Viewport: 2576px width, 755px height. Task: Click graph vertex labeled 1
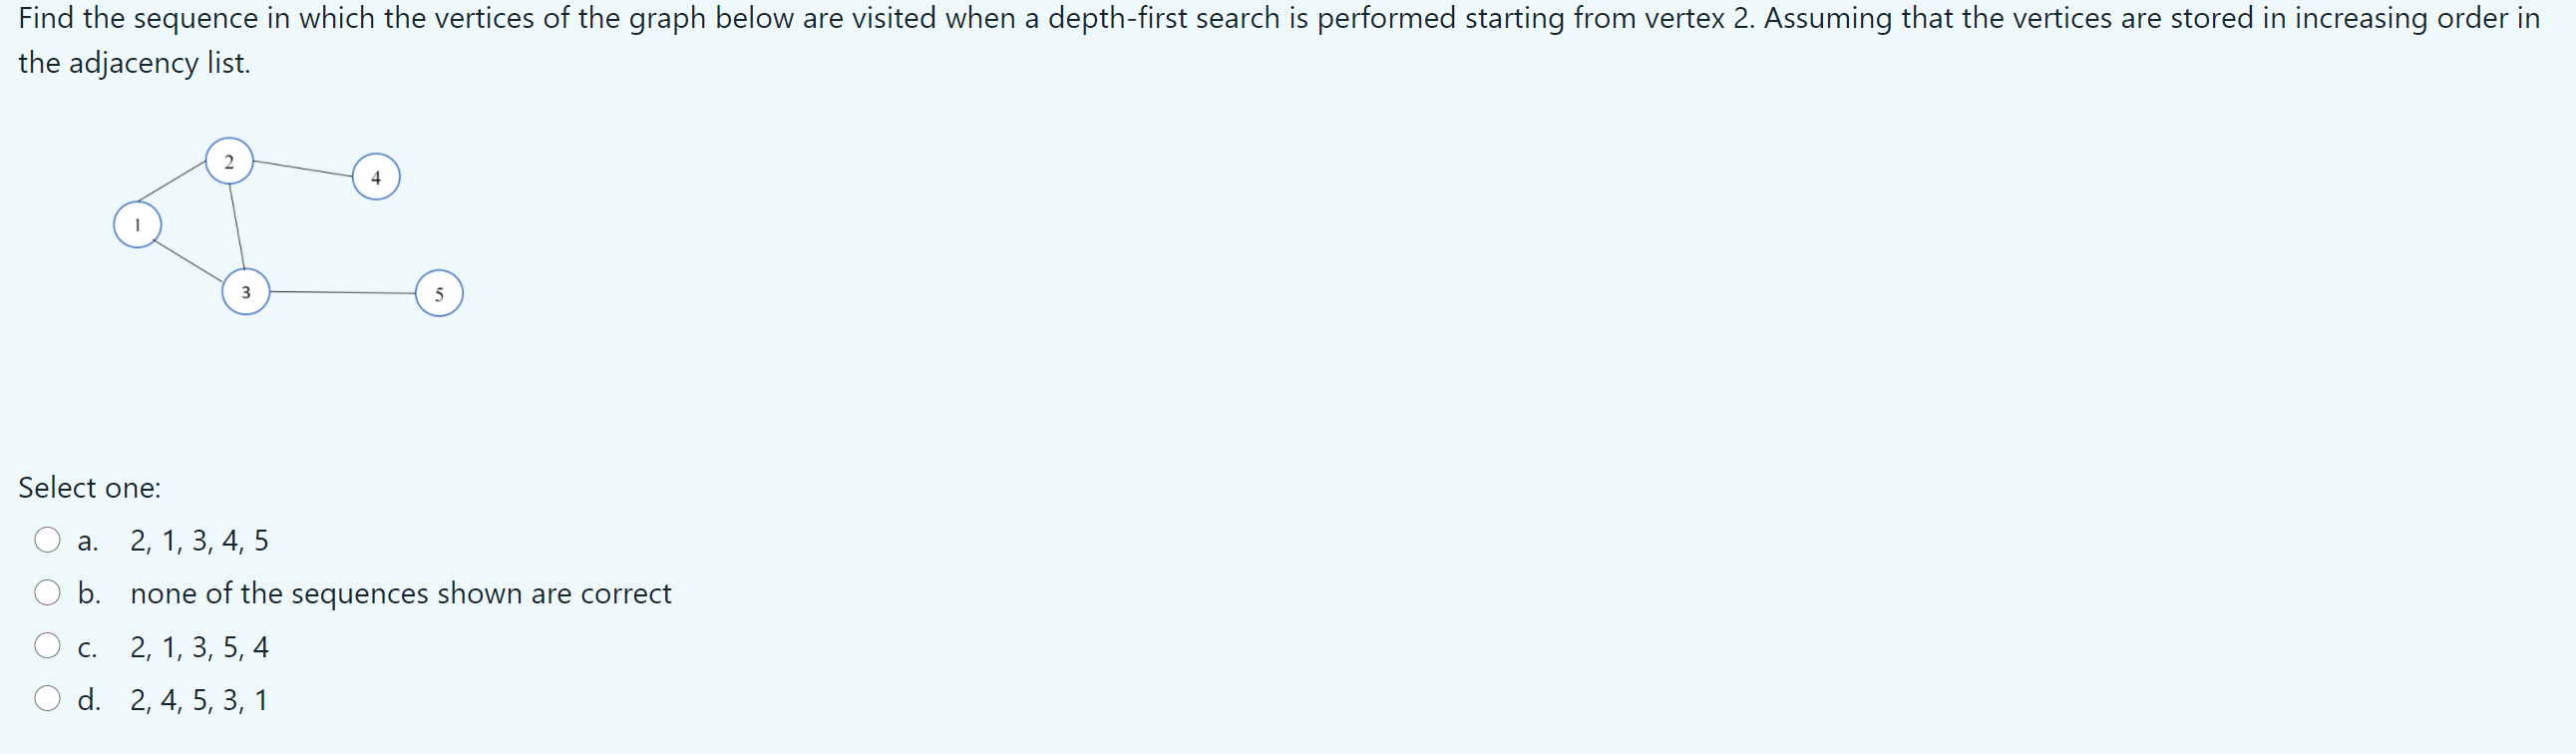[137, 224]
